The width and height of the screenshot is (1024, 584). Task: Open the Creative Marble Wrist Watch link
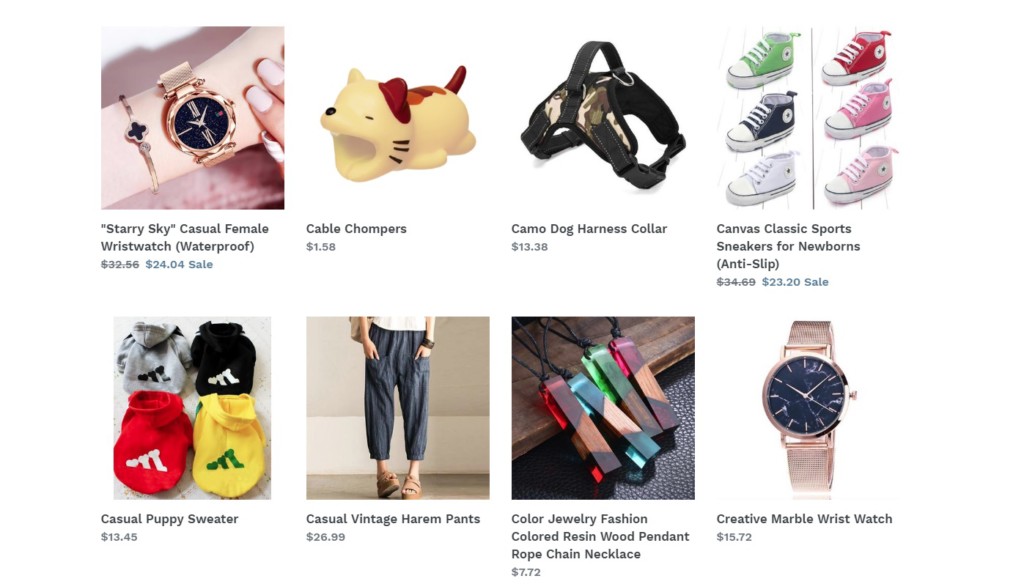coord(804,519)
